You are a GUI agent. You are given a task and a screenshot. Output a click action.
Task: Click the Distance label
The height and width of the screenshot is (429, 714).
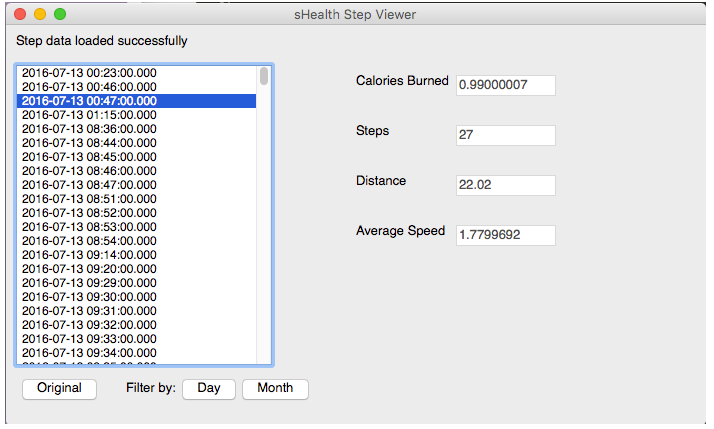[x=381, y=181]
